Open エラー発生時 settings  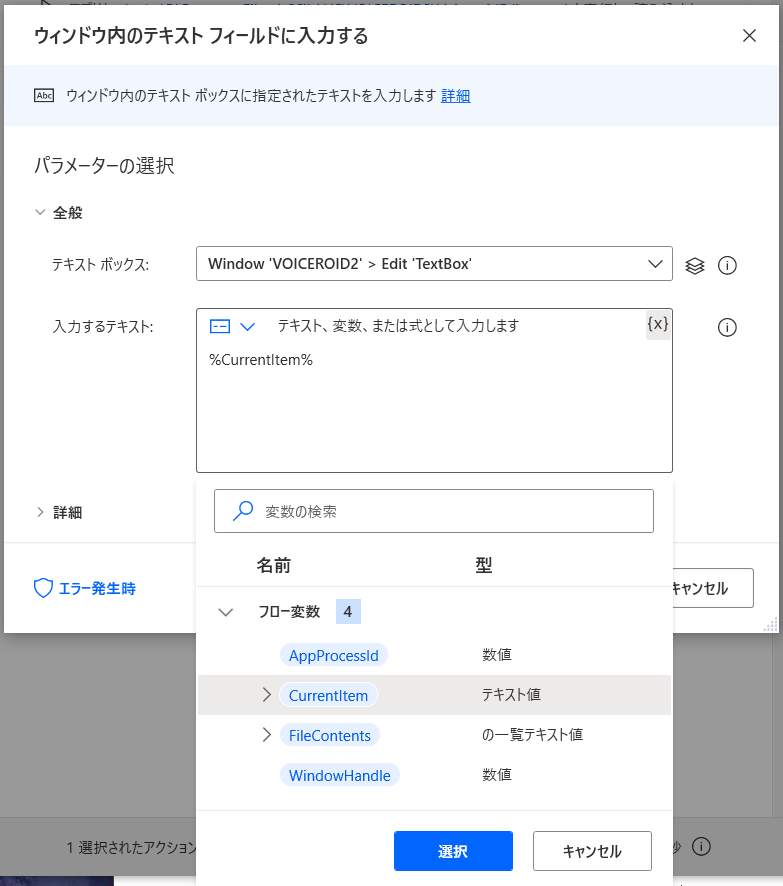click(85, 588)
